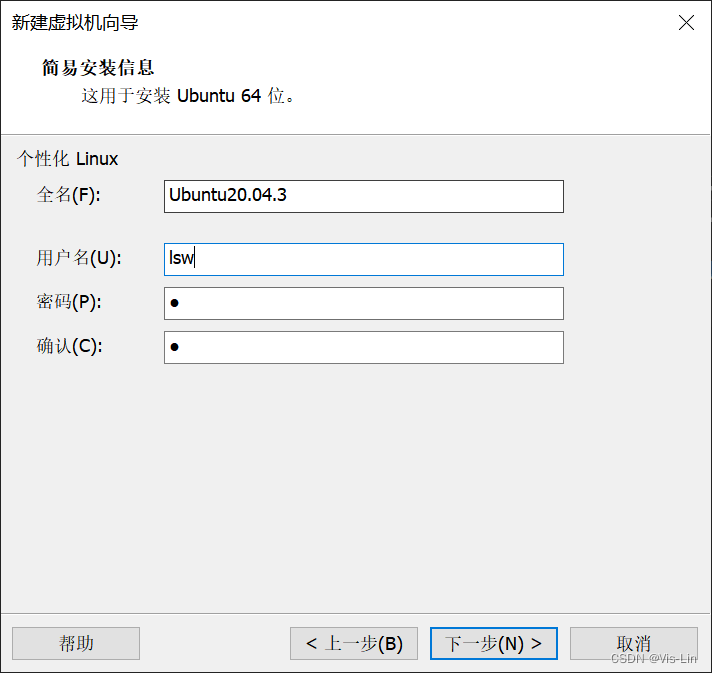Cancel the wizard with 取消 button
The width and height of the screenshot is (712, 673).
pos(633,643)
